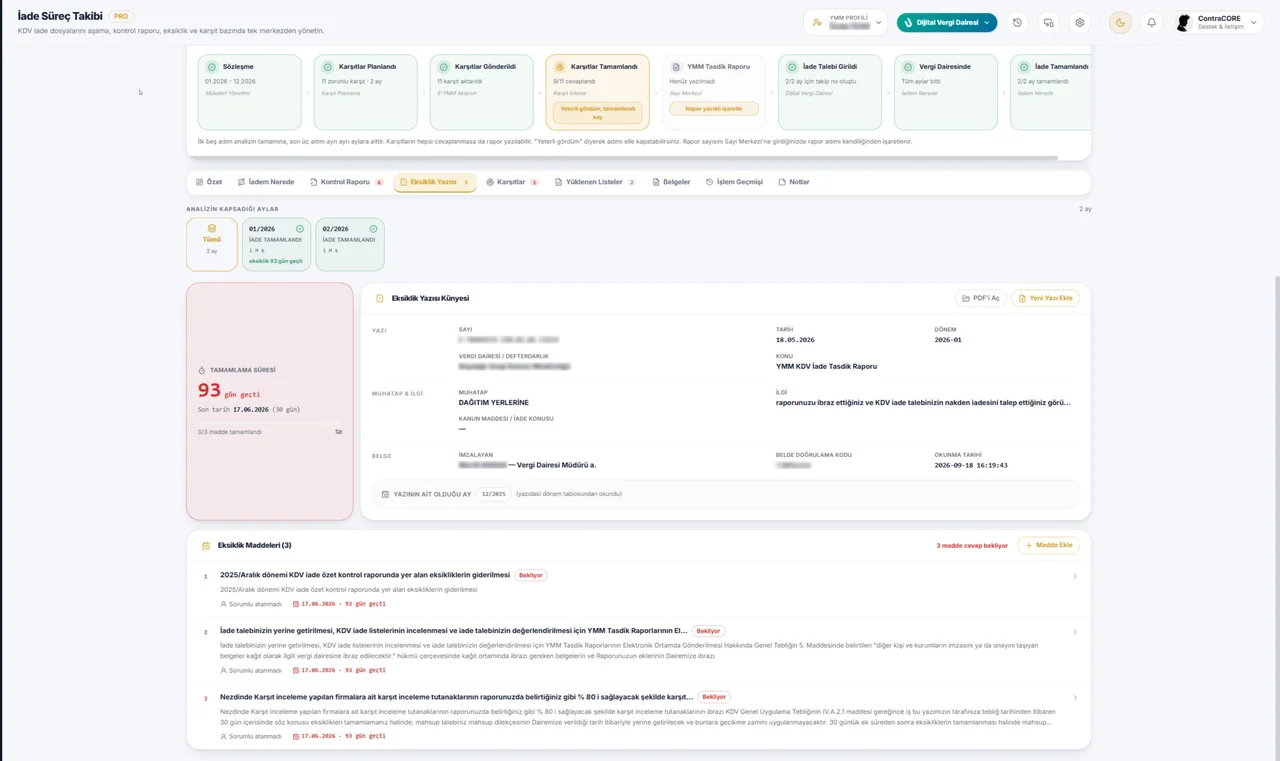Click the Karşıtlar Tamamlandı step icon
The height and width of the screenshot is (761, 1280).
[x=560, y=67]
